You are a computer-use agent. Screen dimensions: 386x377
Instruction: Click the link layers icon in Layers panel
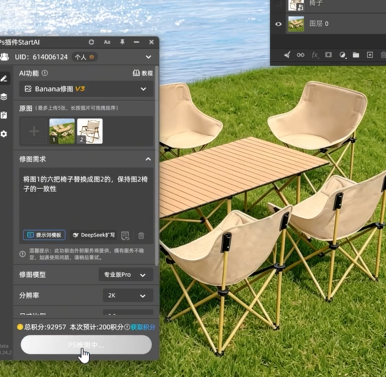point(300,55)
